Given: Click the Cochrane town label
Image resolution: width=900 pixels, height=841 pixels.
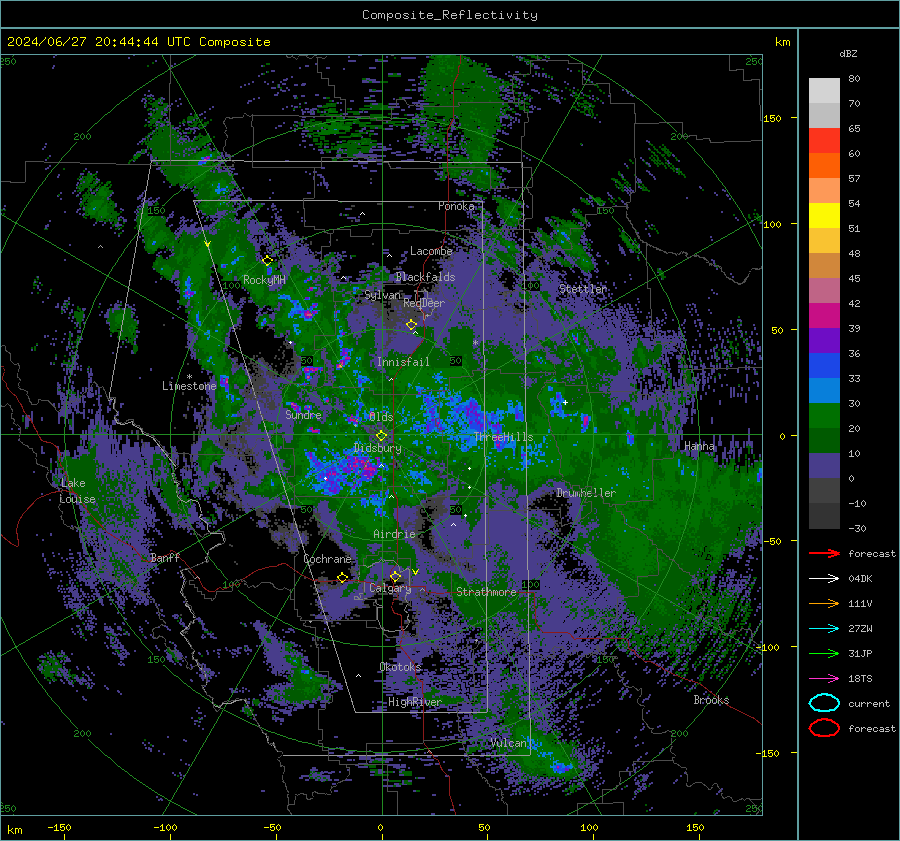Looking at the screenshot, I should pyautogui.click(x=327, y=559).
